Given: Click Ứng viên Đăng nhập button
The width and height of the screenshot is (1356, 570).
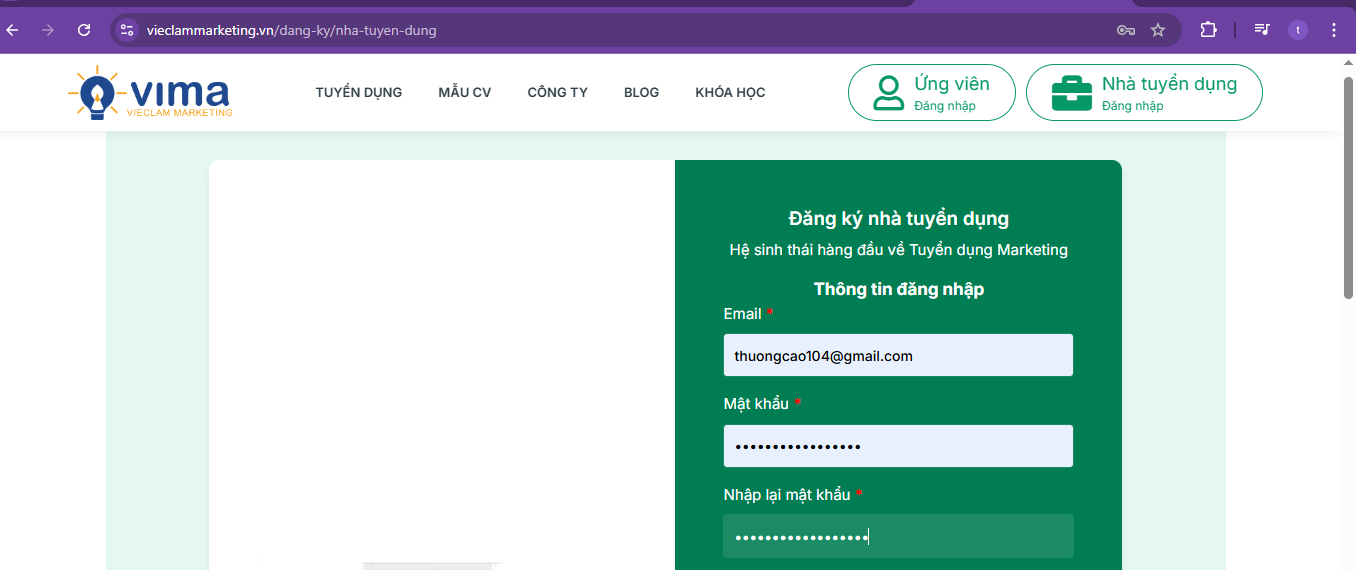Looking at the screenshot, I should coord(931,93).
